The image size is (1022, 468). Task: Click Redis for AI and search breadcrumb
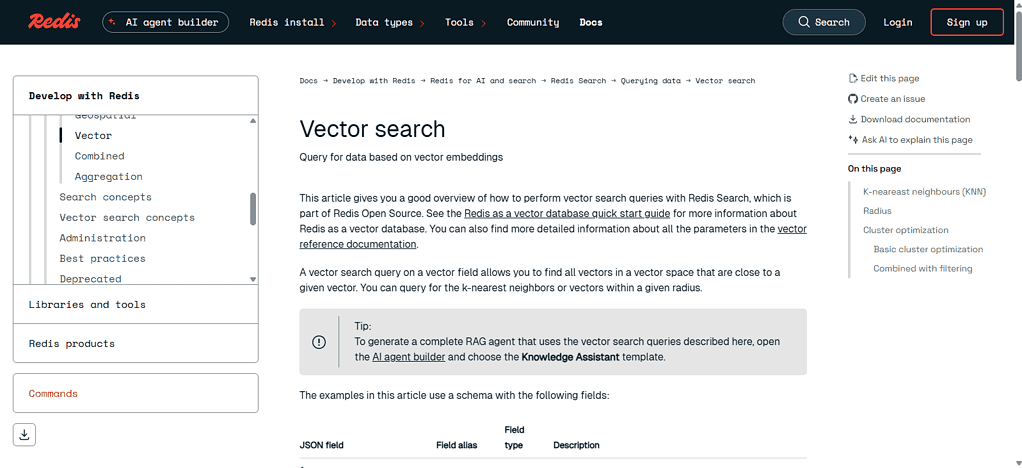click(x=483, y=81)
